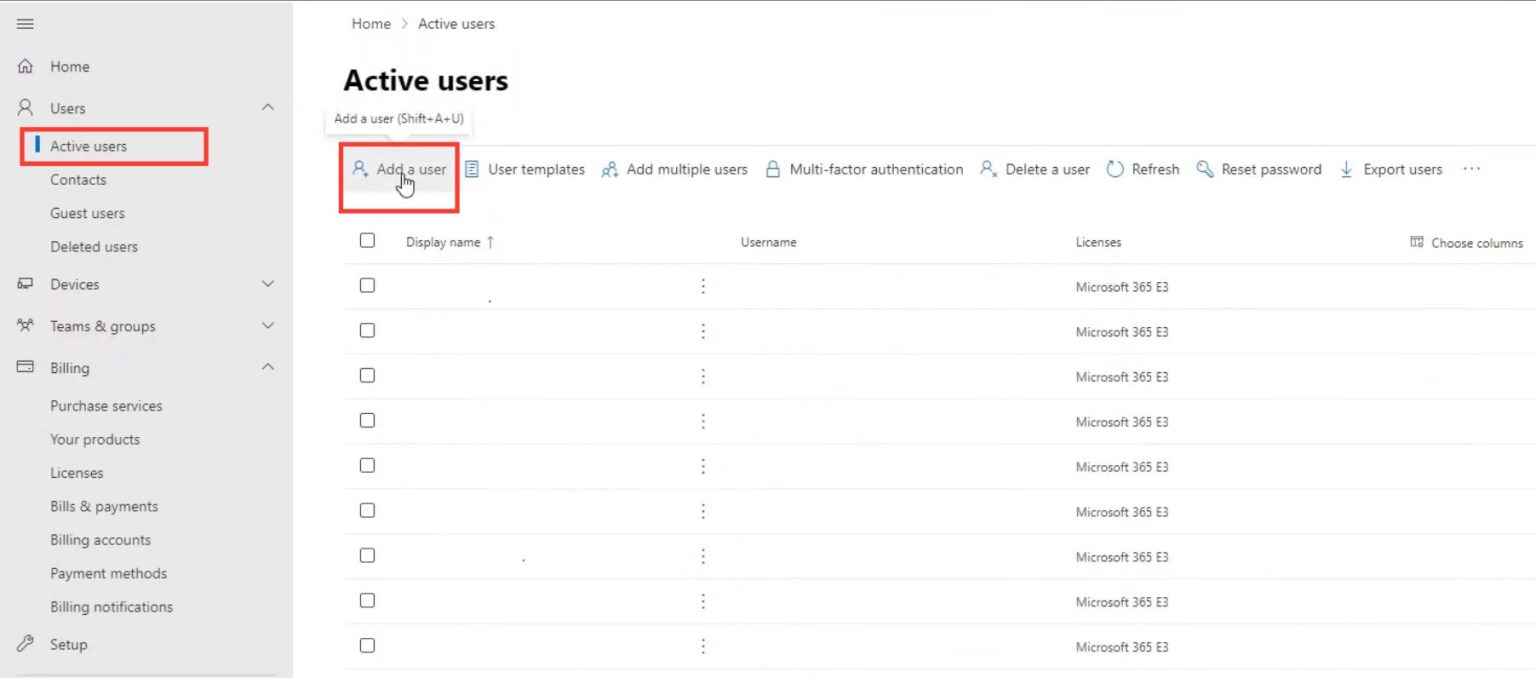Image resolution: width=1536 pixels, height=678 pixels.
Task: Click Microsoft 365 E3 in first row
Action: coord(1122,287)
